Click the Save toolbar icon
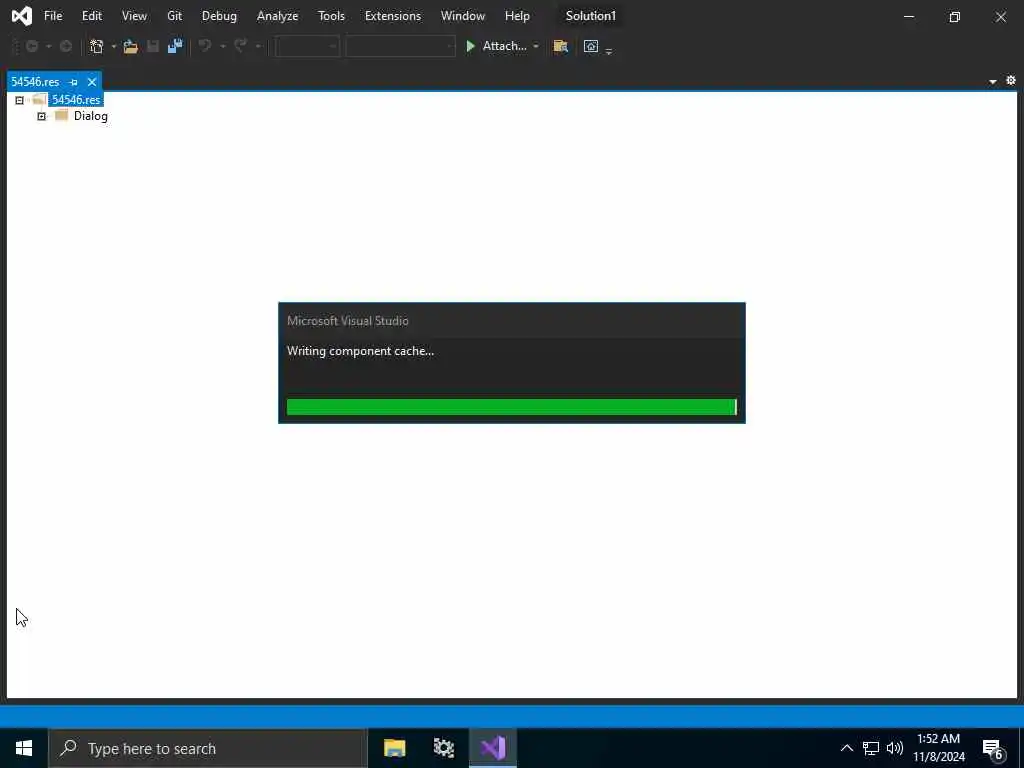Viewport: 1024px width, 768px height. 153,46
